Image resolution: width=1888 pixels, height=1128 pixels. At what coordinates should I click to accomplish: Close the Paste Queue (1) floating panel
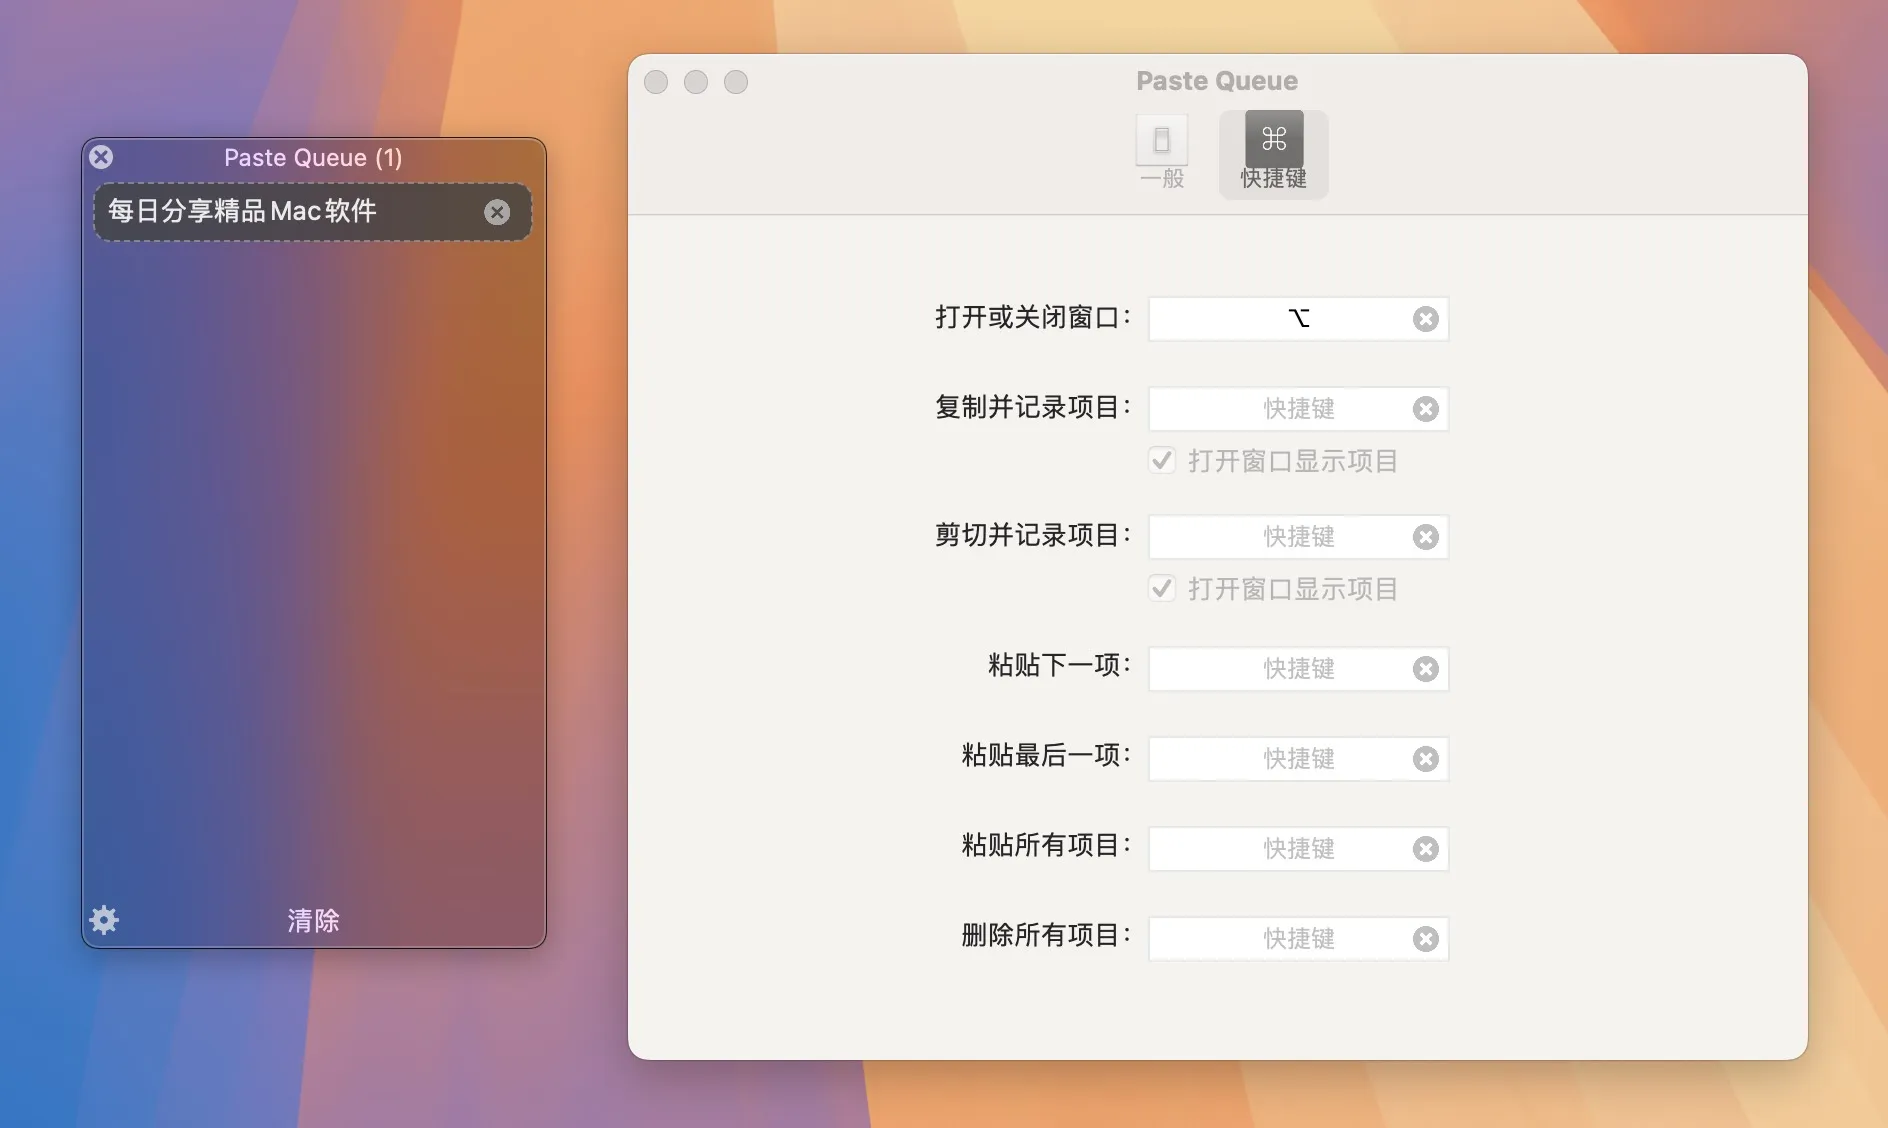(x=101, y=157)
